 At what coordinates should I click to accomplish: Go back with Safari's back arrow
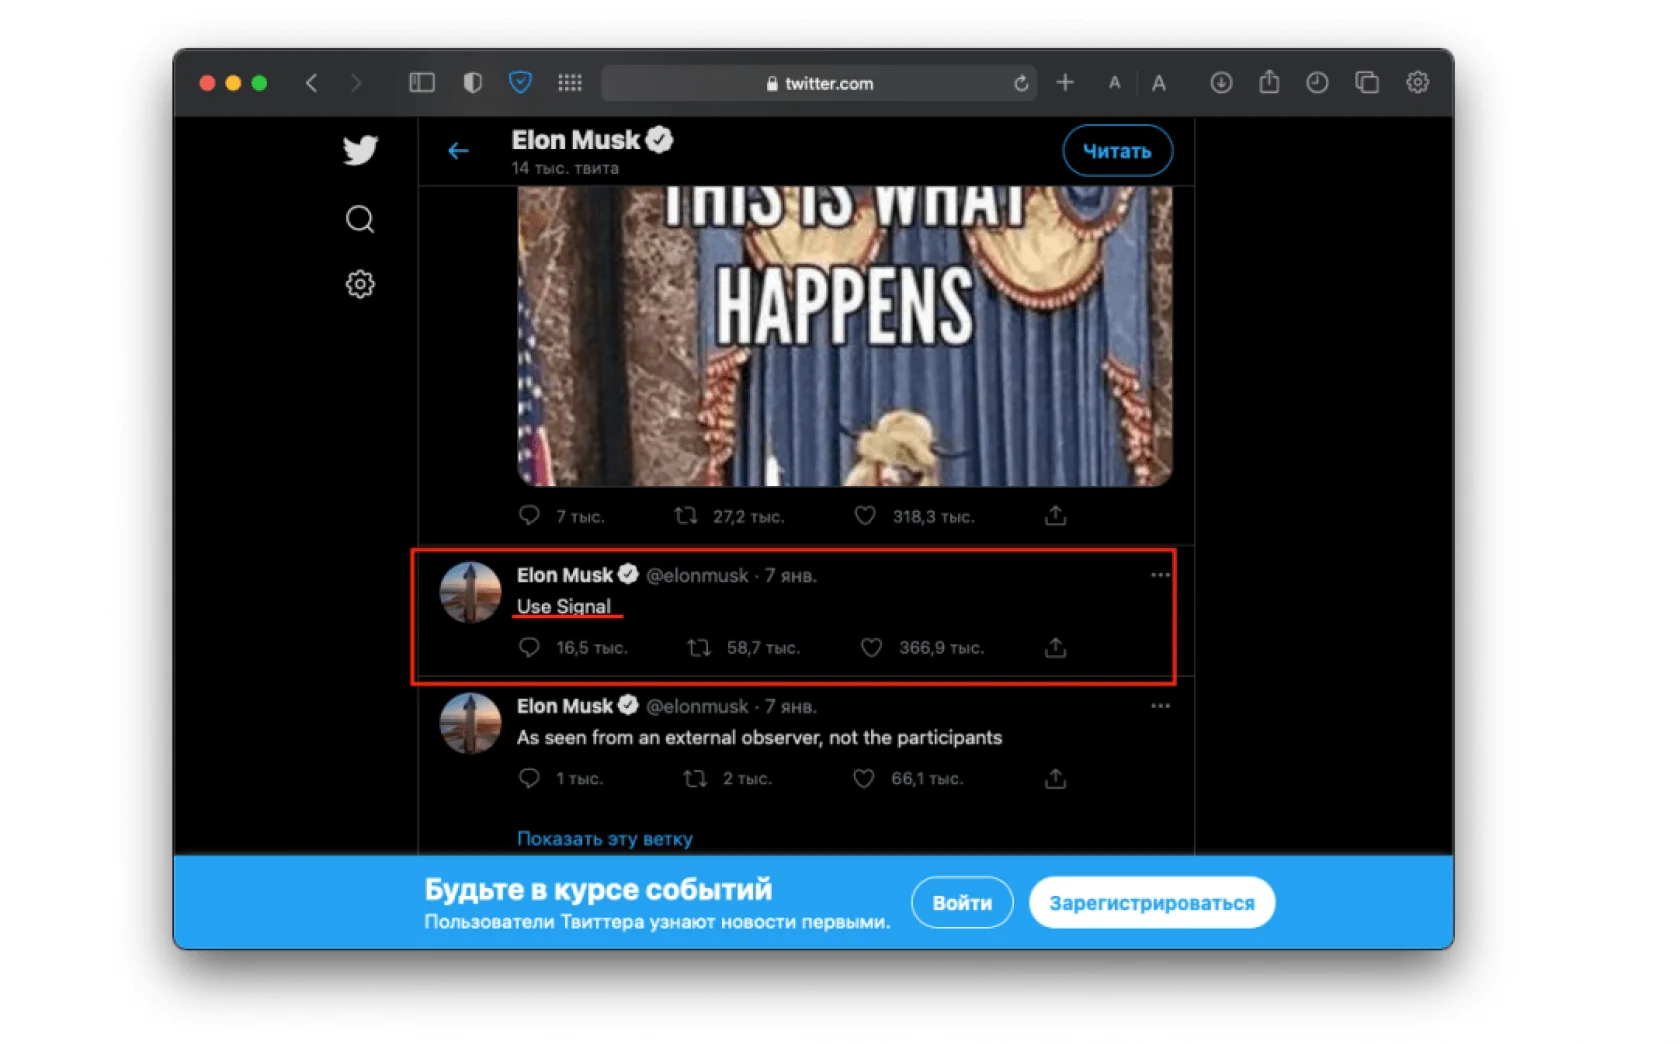click(312, 83)
